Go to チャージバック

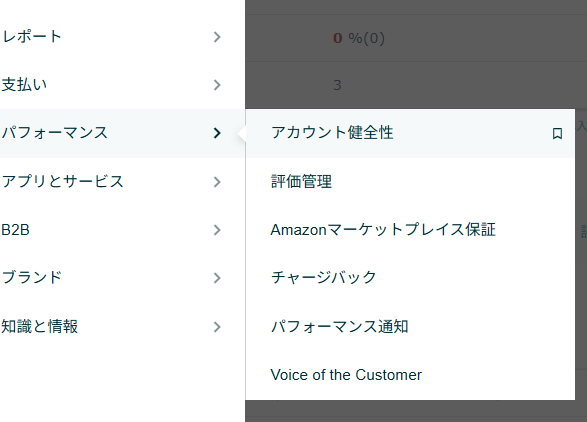tap(323, 277)
